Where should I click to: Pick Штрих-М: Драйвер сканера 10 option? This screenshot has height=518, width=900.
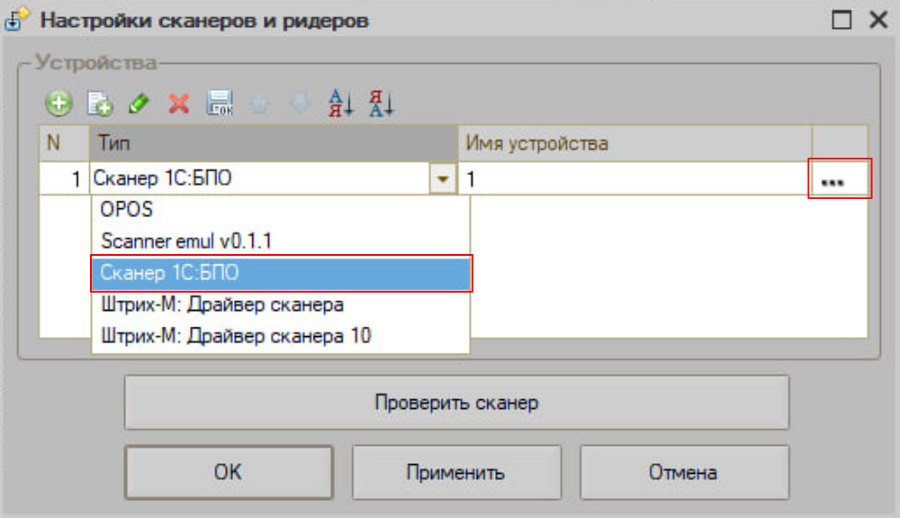(280, 335)
